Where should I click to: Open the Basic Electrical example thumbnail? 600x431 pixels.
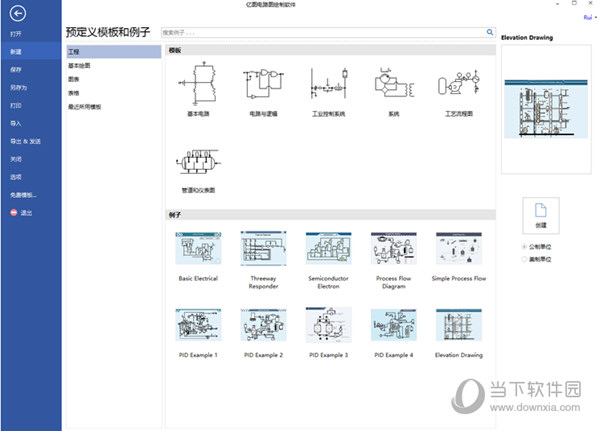coord(198,248)
